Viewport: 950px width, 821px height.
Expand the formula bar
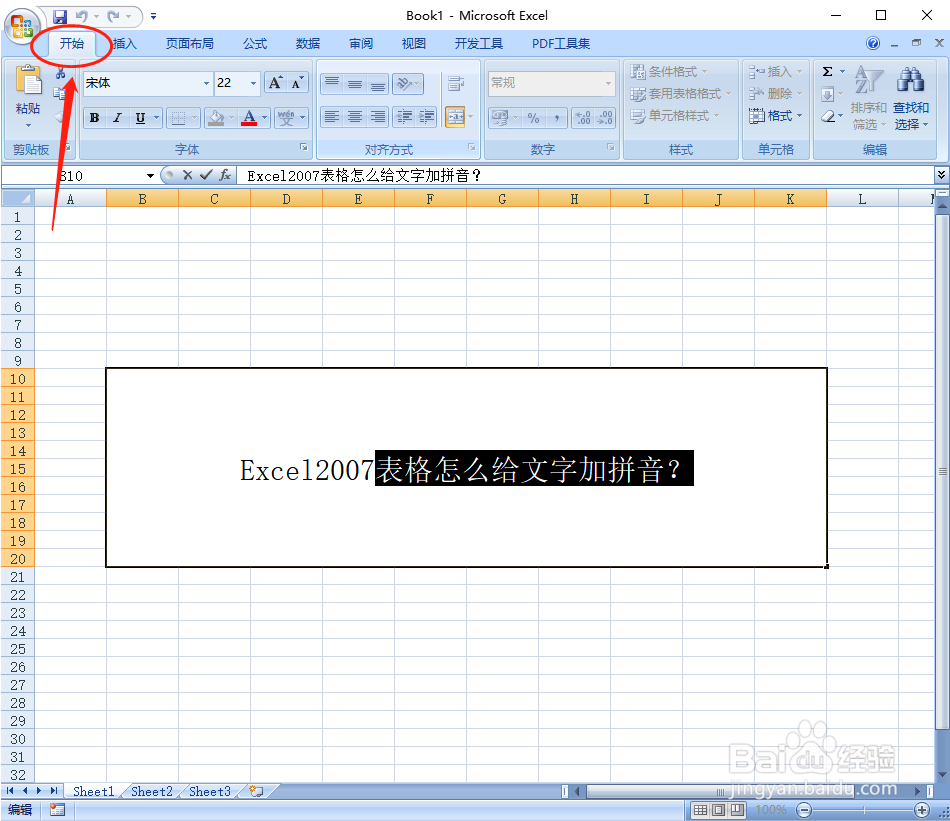point(941,175)
